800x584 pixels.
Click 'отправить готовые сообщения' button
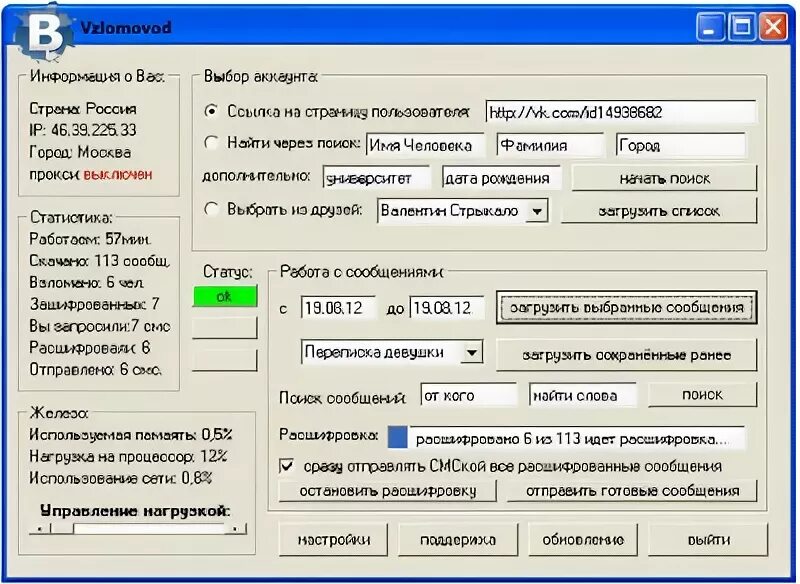633,491
